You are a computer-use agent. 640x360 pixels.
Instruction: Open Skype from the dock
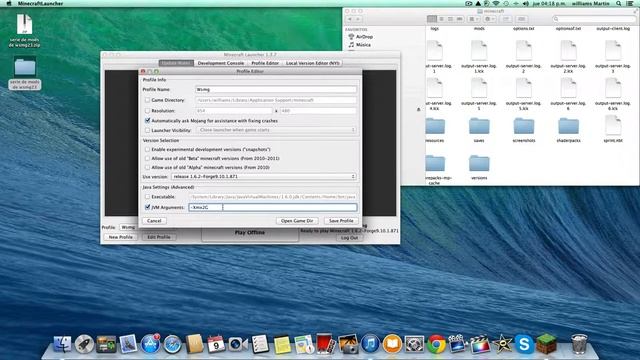[x=524, y=344]
